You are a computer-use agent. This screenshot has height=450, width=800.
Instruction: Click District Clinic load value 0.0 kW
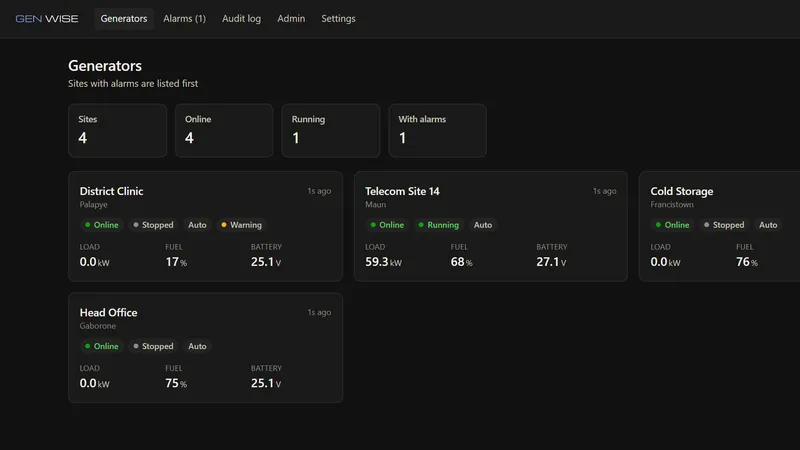[94, 262]
